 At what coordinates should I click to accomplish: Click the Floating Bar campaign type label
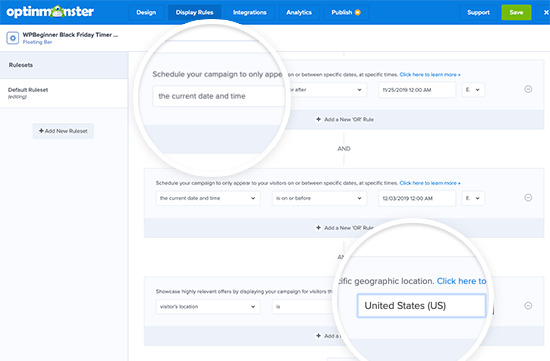tap(37, 42)
